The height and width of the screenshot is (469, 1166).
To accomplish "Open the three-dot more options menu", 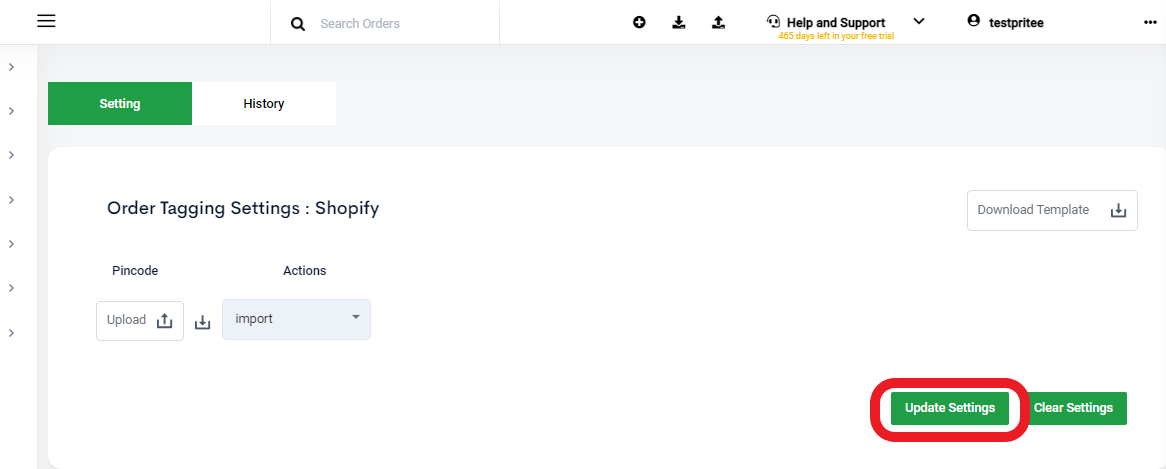I will coord(1150,23).
